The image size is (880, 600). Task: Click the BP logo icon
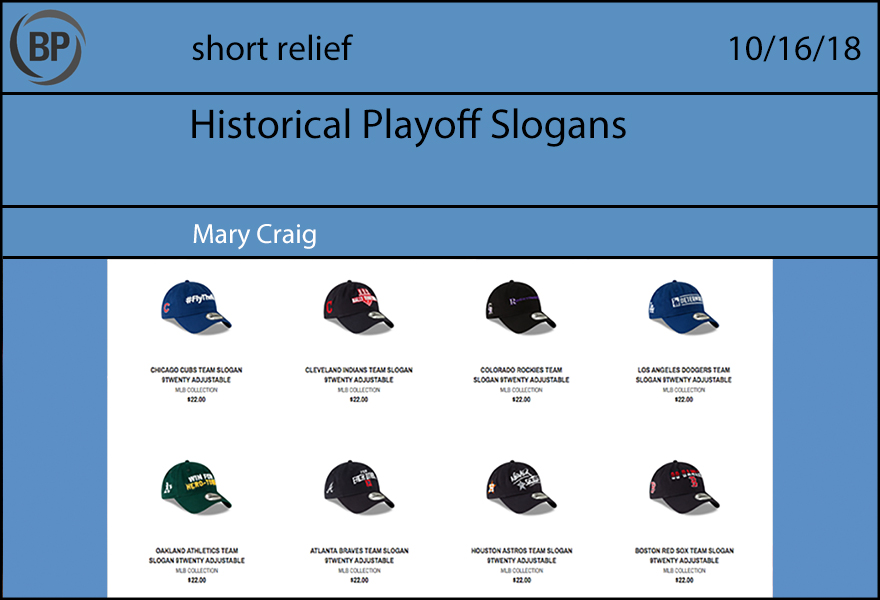coord(47,47)
